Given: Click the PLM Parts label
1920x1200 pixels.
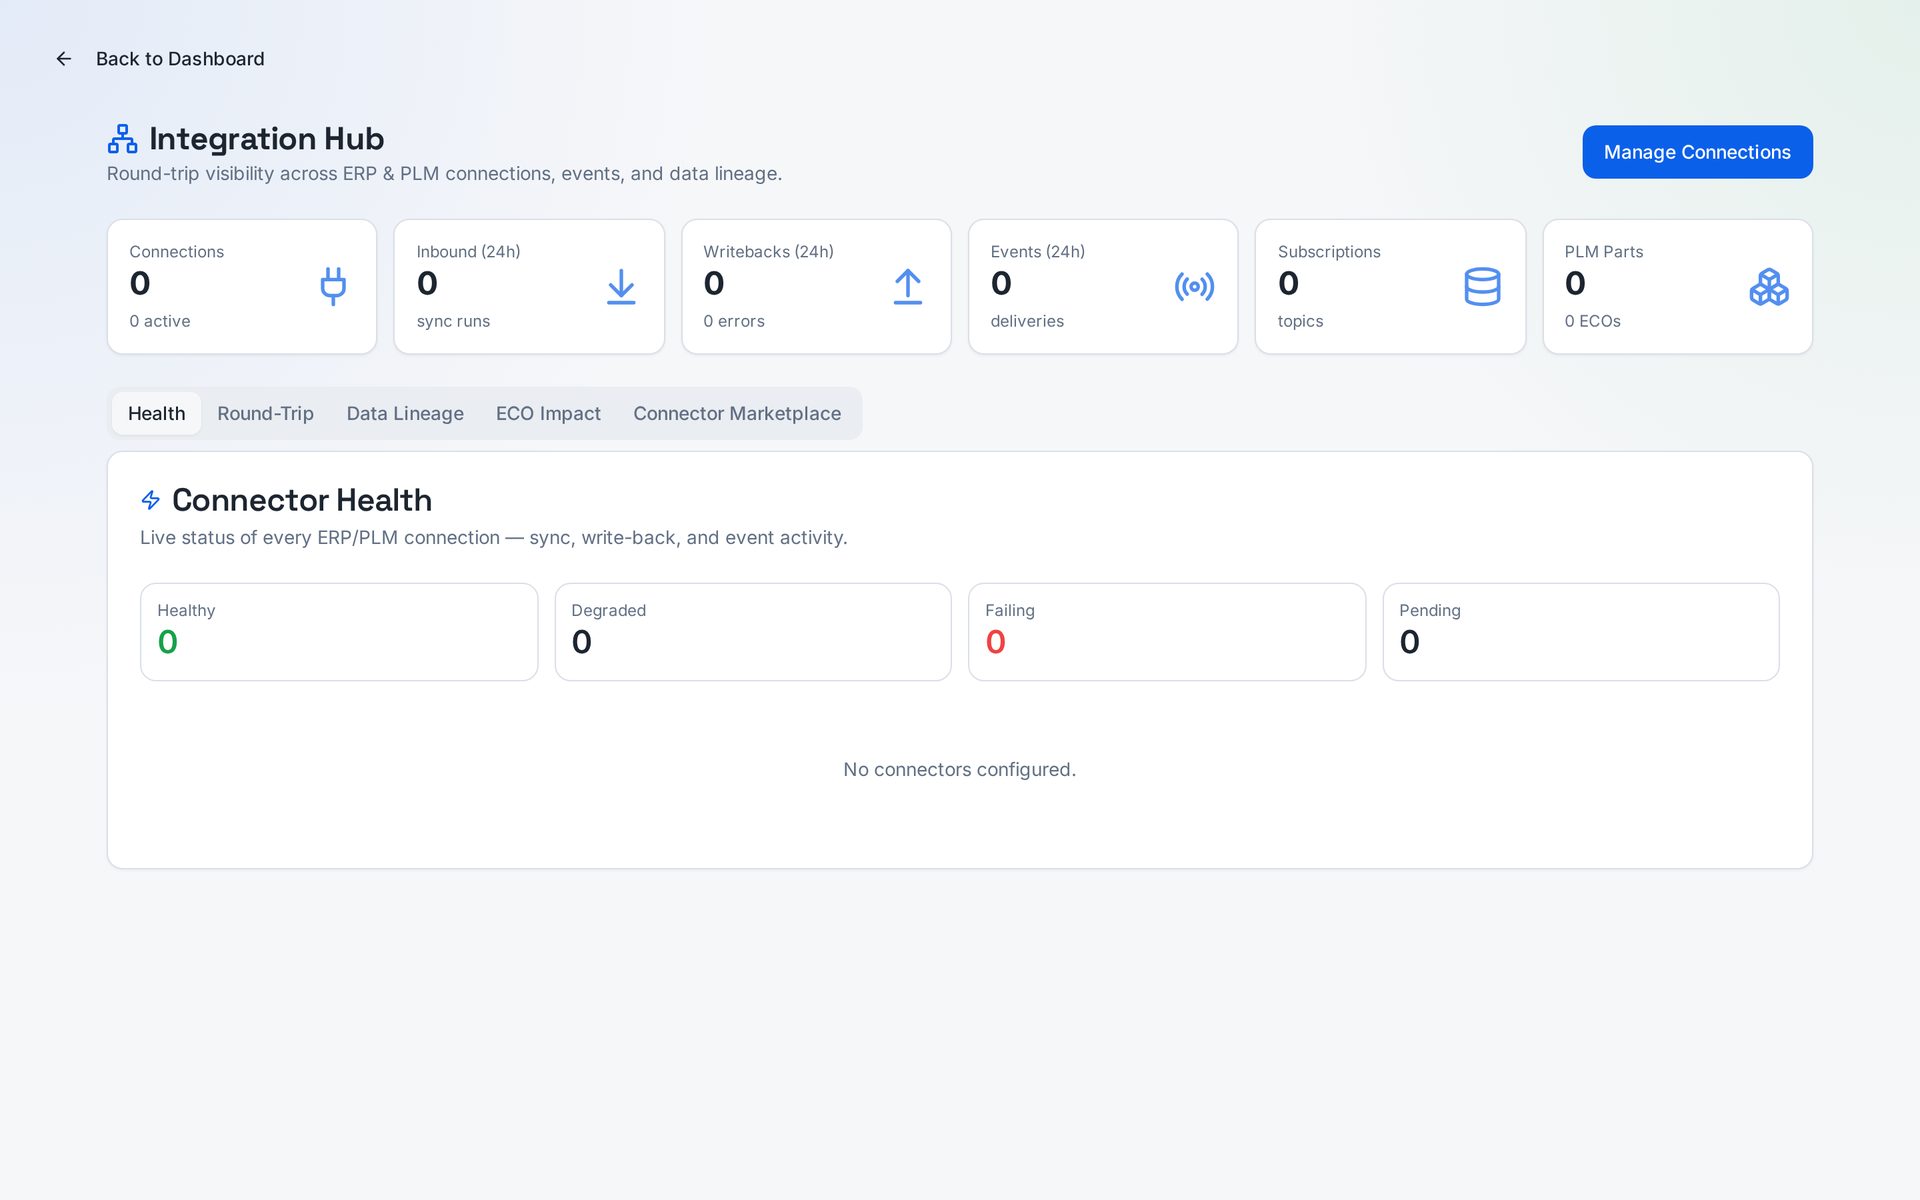Looking at the screenshot, I should click(x=1603, y=252).
